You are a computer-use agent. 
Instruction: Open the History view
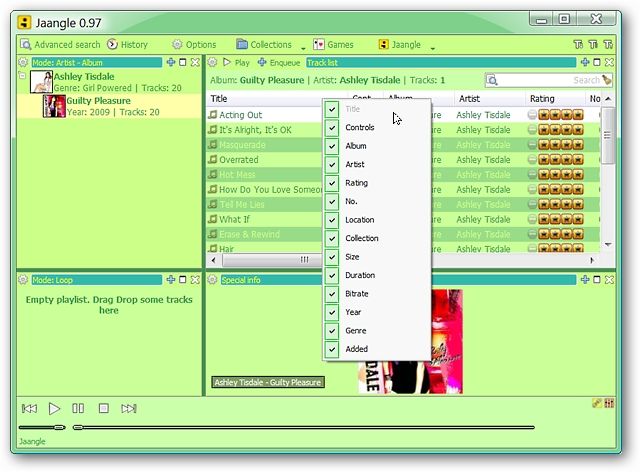(127, 45)
